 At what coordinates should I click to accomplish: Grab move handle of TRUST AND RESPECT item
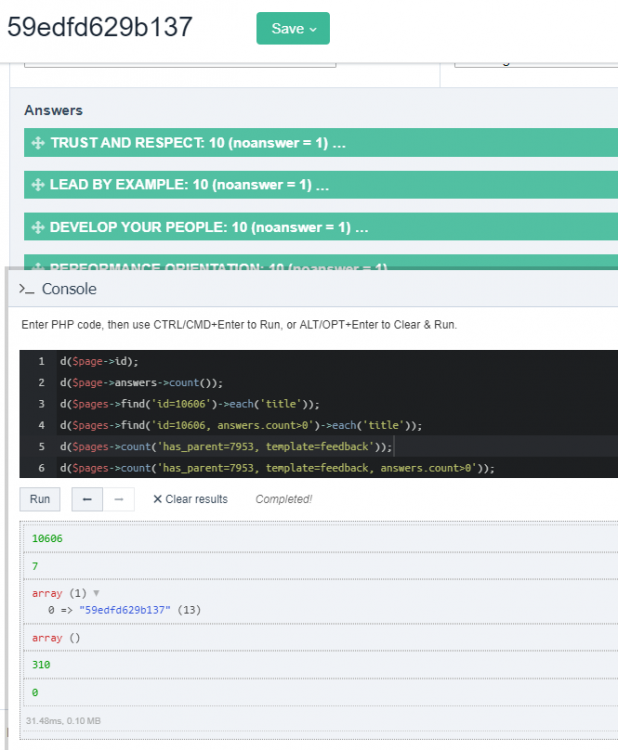tap(38, 143)
